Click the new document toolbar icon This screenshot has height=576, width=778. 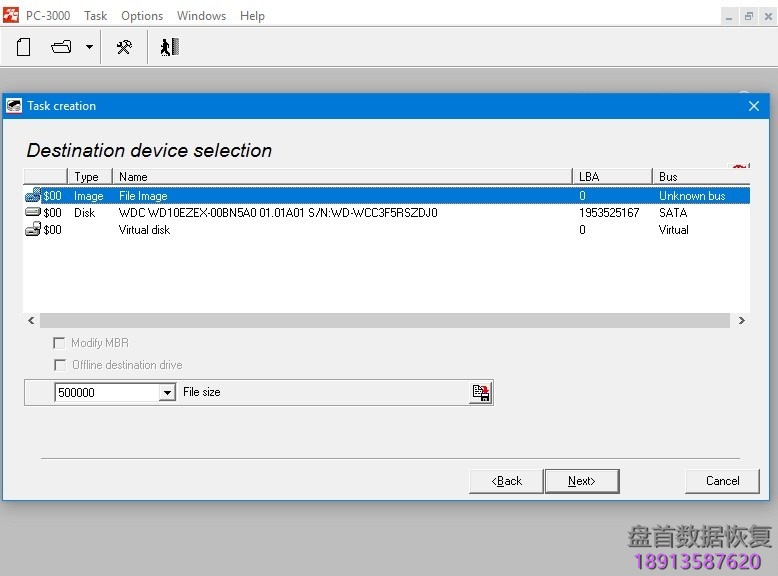(24, 47)
